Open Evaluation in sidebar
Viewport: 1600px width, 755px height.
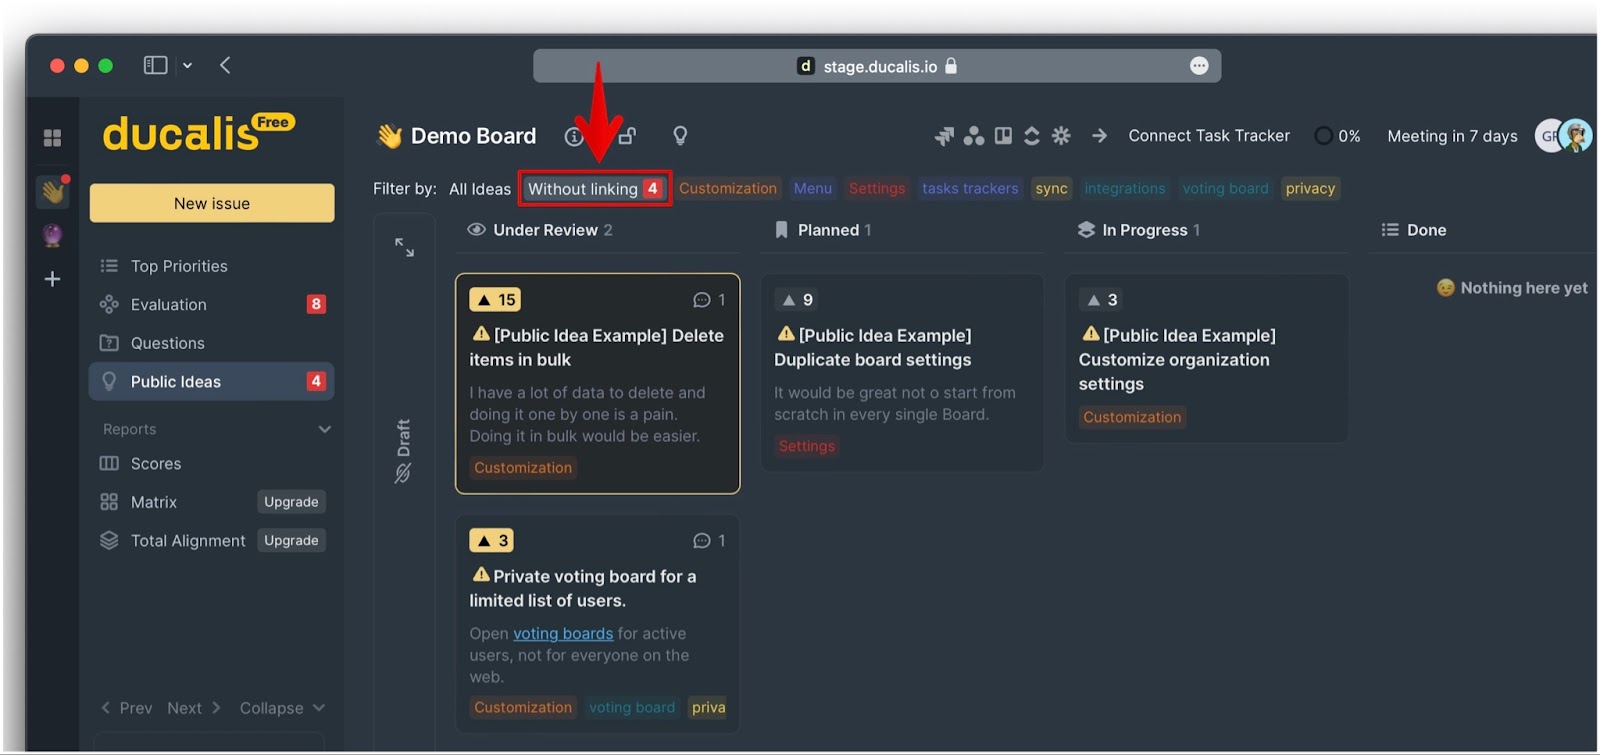211,305
